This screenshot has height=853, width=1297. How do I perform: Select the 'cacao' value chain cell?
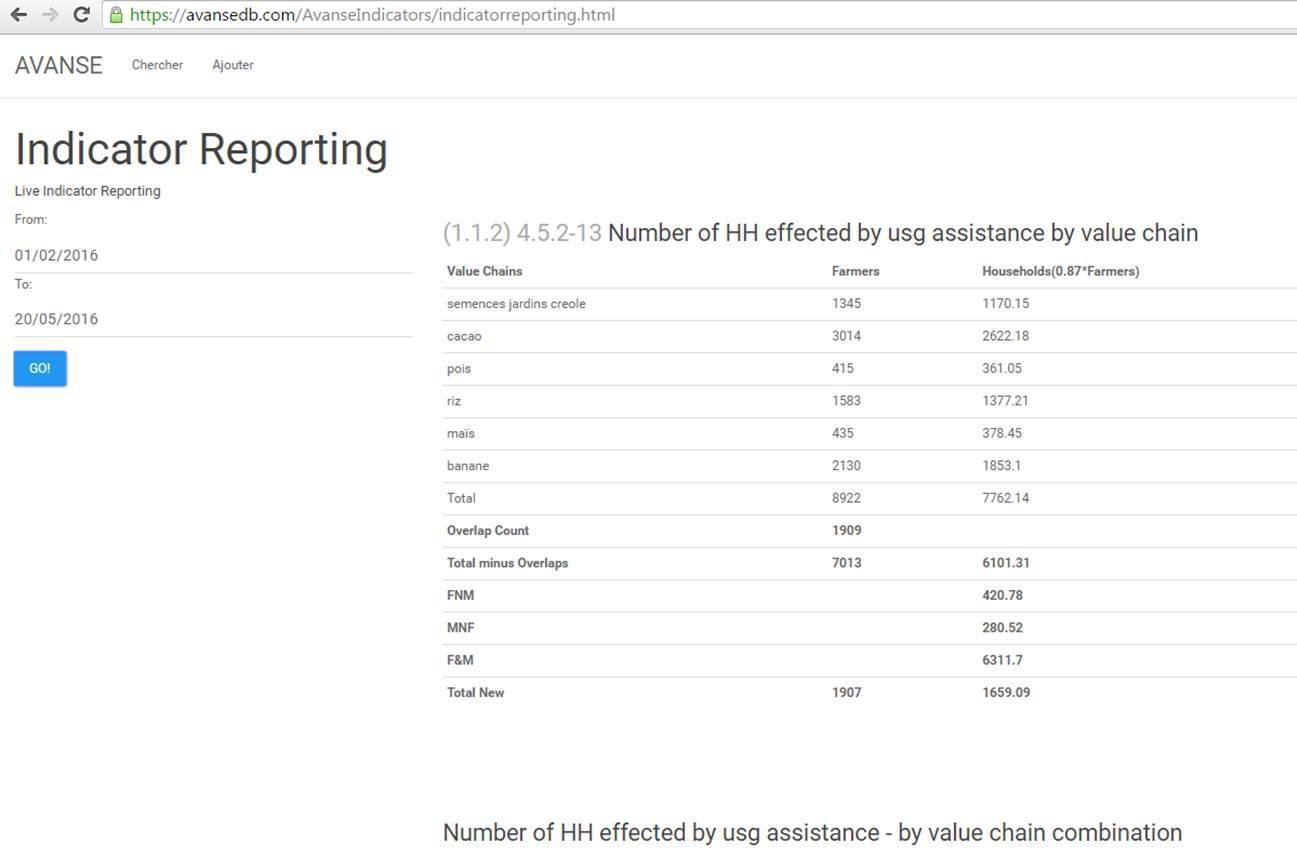pyautogui.click(x=464, y=336)
